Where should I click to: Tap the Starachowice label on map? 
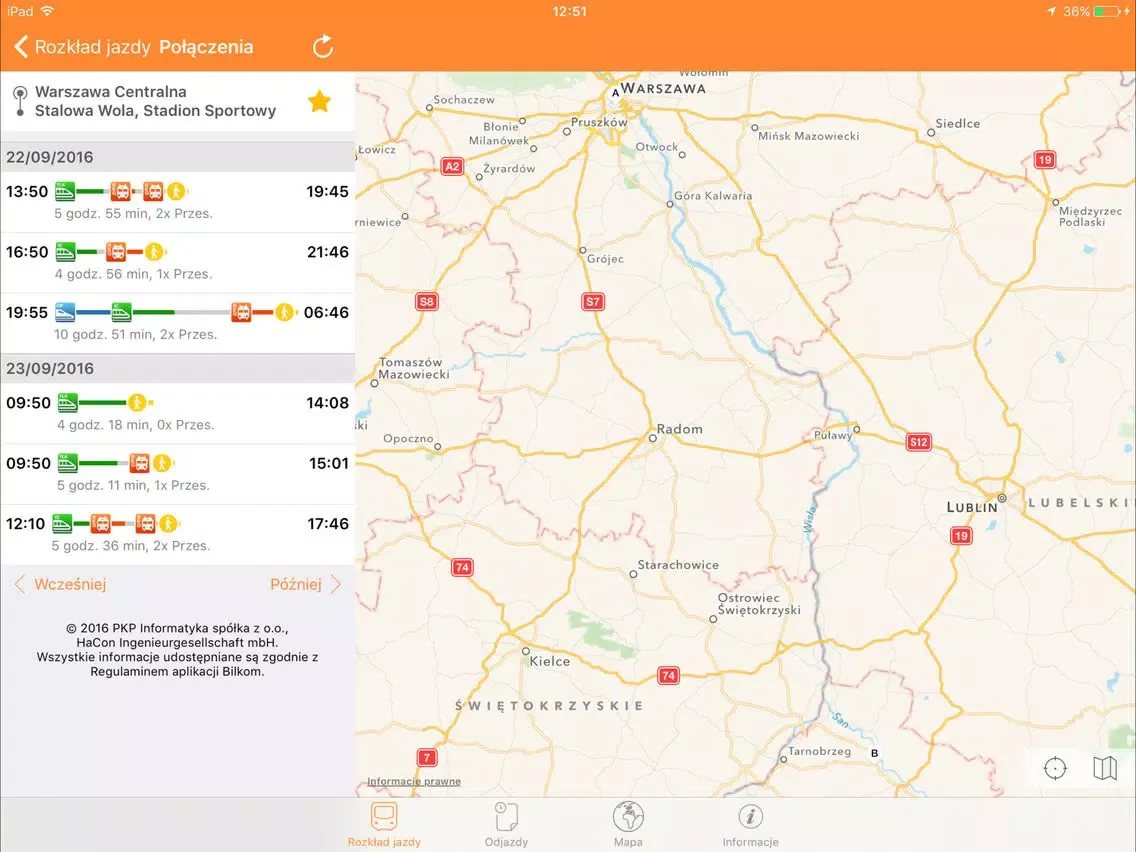pyautogui.click(x=678, y=564)
